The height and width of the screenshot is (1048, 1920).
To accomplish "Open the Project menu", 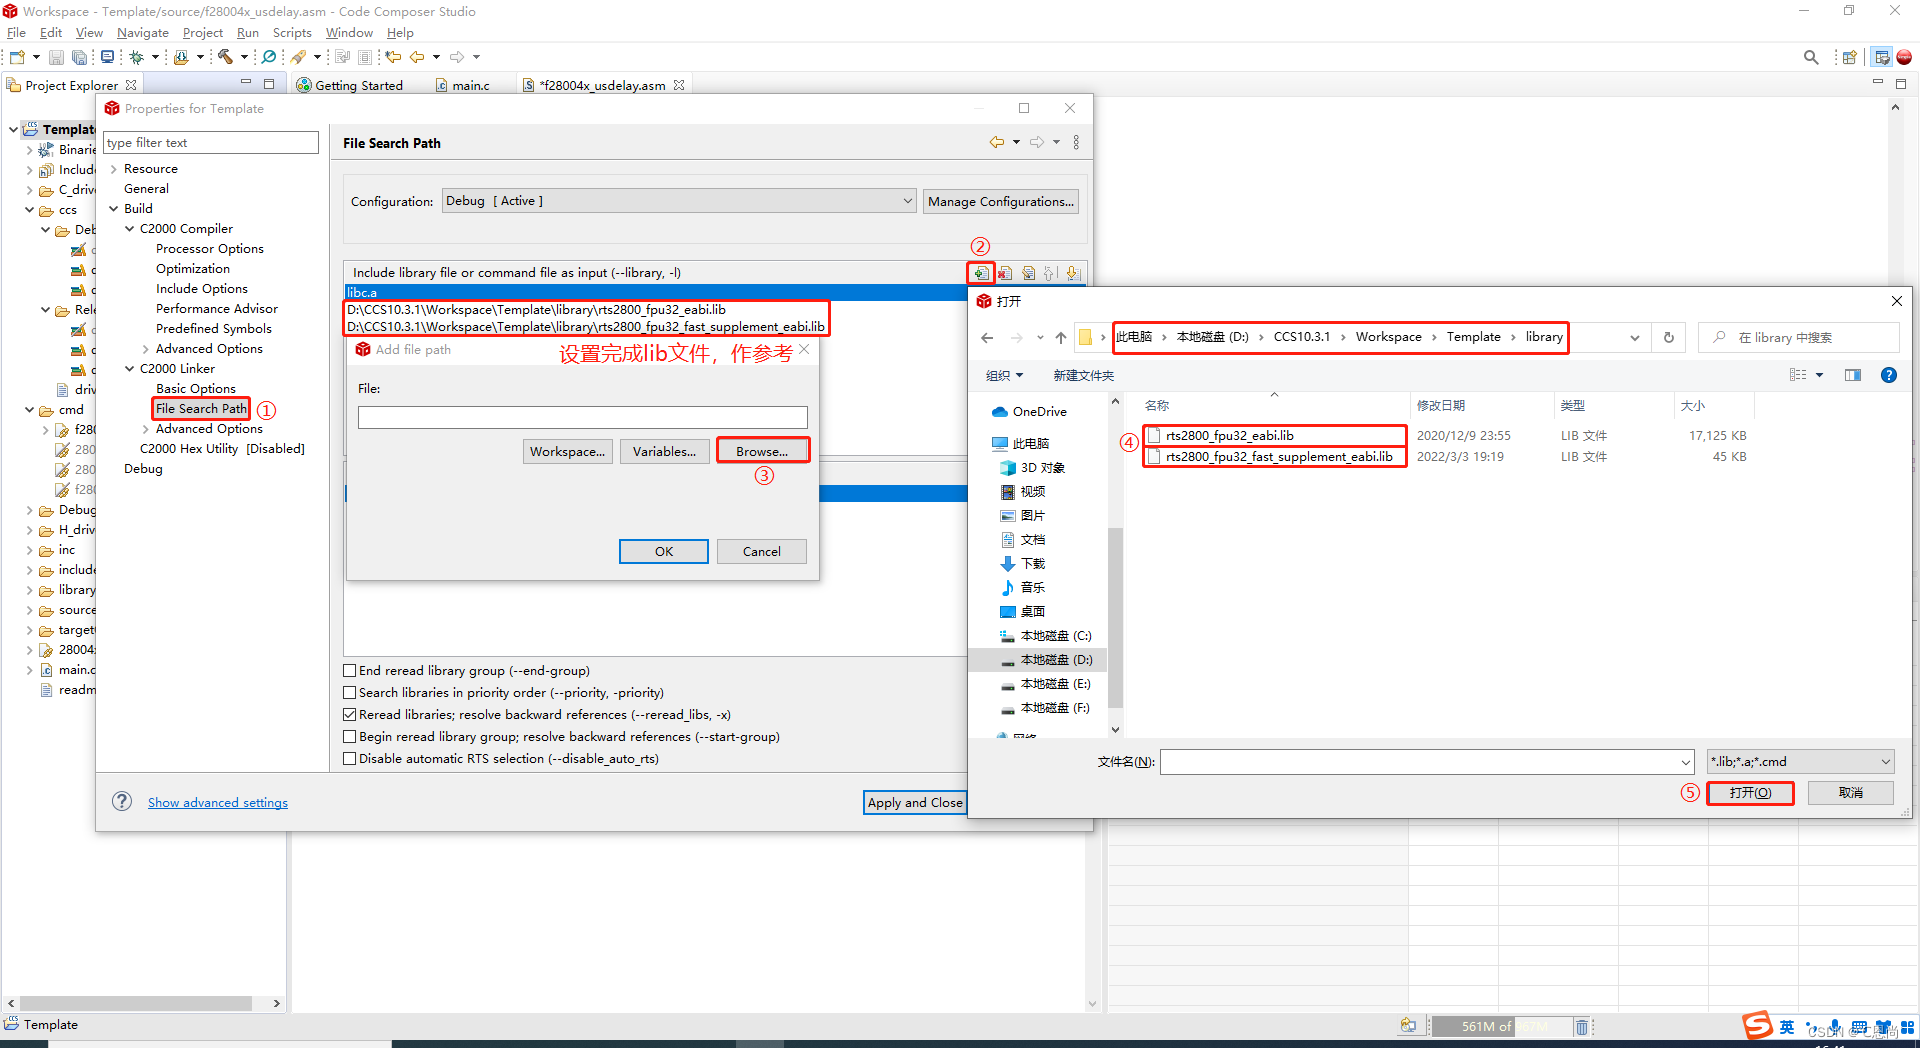I will click(203, 33).
